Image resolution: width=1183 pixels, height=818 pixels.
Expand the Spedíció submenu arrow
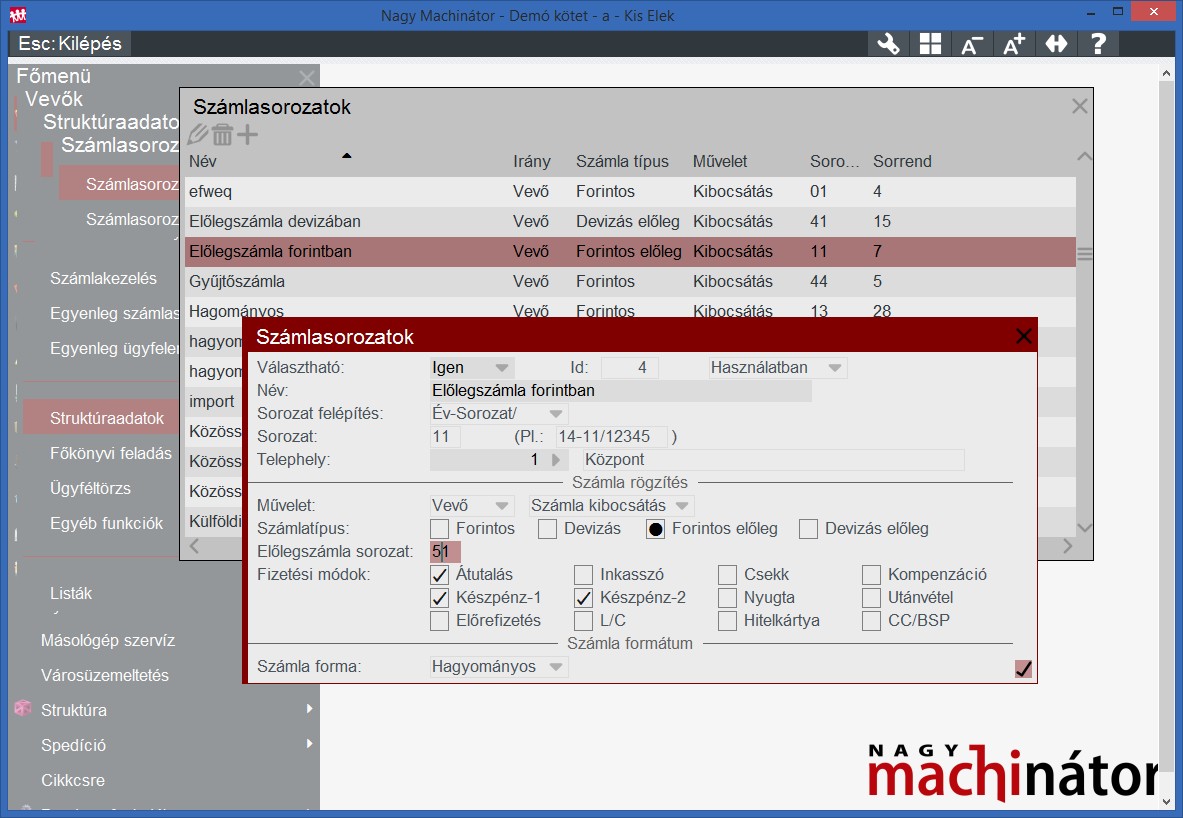(x=309, y=744)
